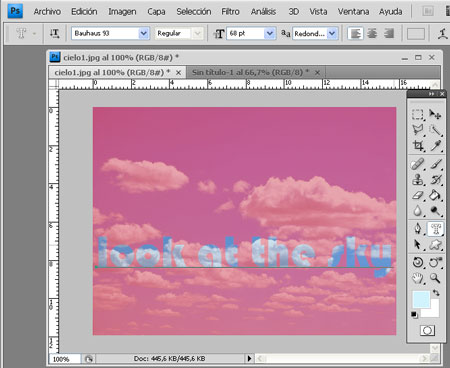
Task: Open the warp text dialog
Action: point(443,33)
